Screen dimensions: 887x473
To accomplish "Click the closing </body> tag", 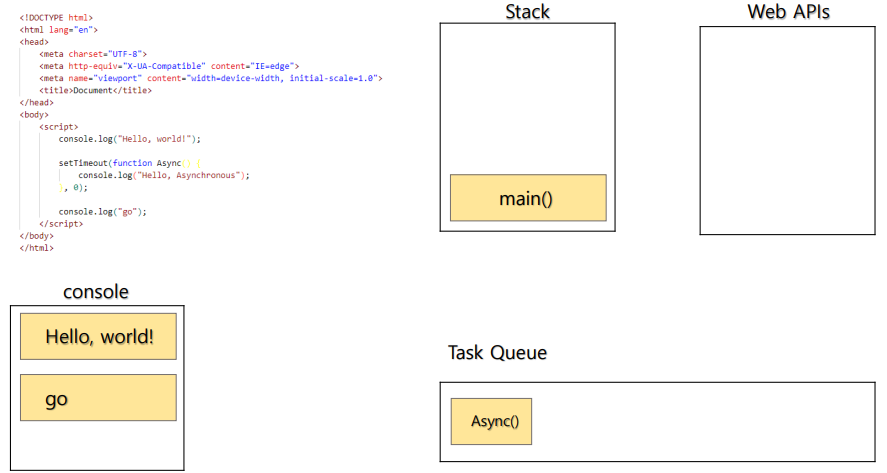I will 37,236.
